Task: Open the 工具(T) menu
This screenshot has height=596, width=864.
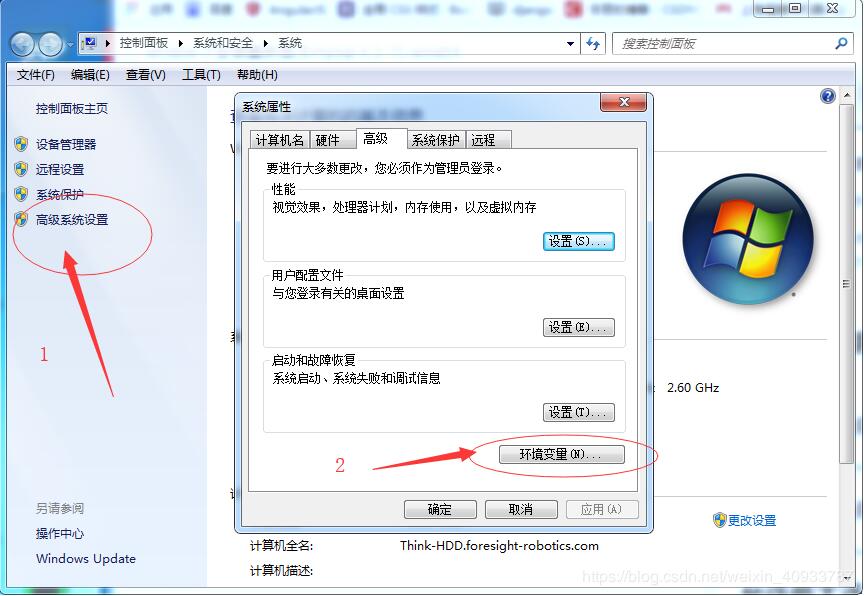Action: point(201,75)
